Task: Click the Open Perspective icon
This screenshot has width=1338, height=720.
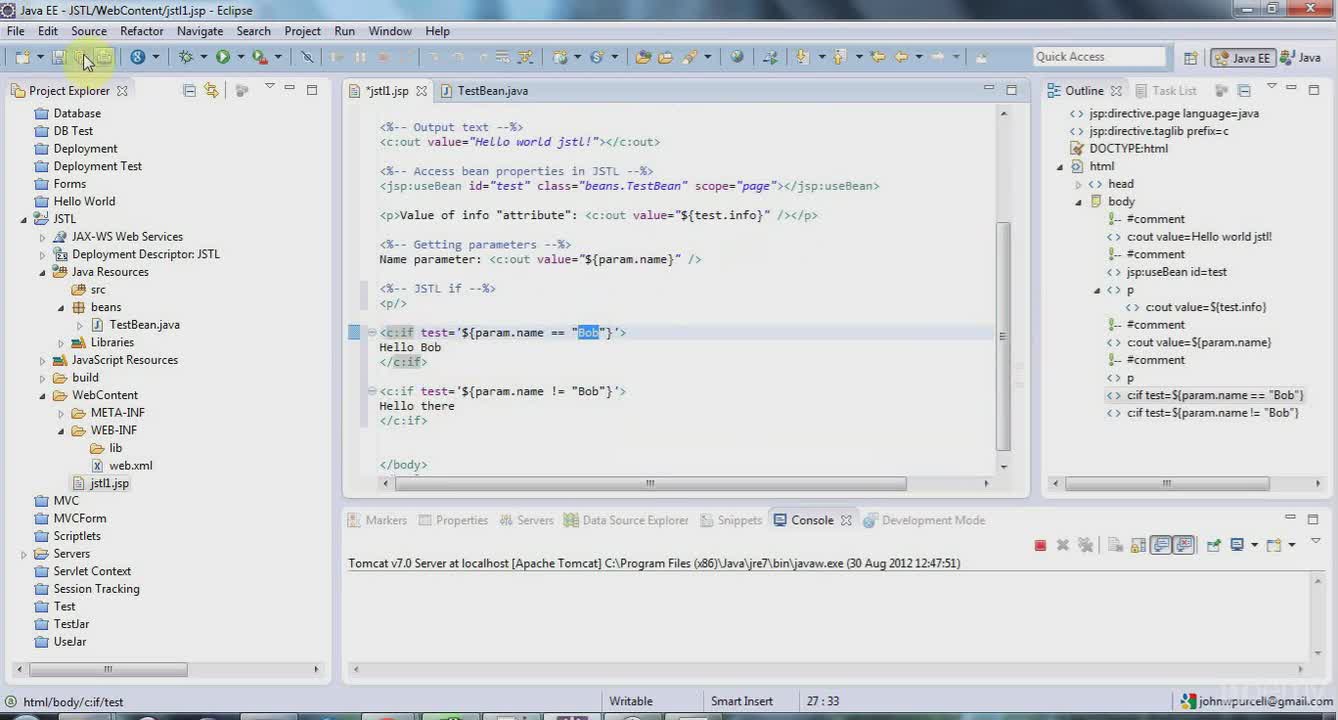Action: pyautogui.click(x=1190, y=58)
